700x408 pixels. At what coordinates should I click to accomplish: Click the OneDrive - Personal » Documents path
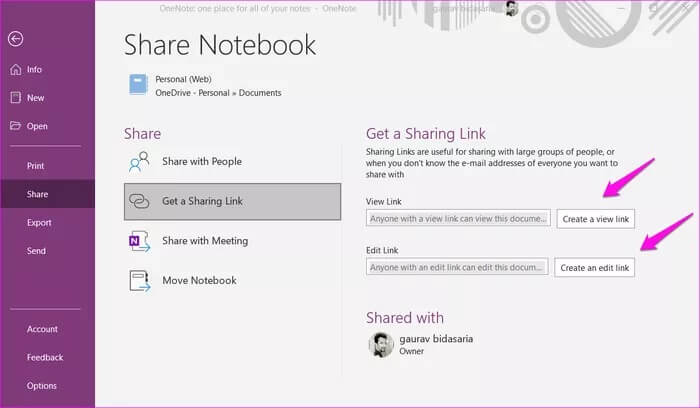click(x=218, y=93)
